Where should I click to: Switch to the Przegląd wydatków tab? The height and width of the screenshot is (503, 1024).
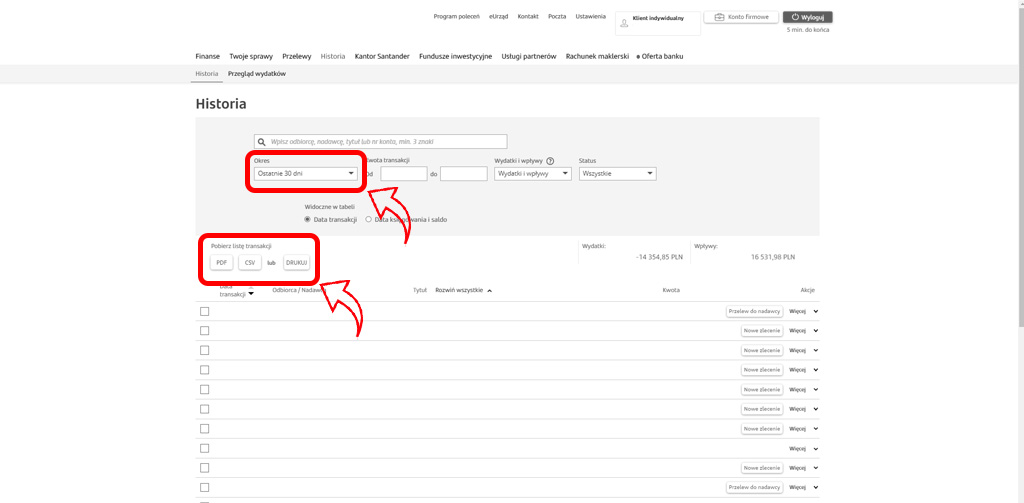(x=257, y=74)
